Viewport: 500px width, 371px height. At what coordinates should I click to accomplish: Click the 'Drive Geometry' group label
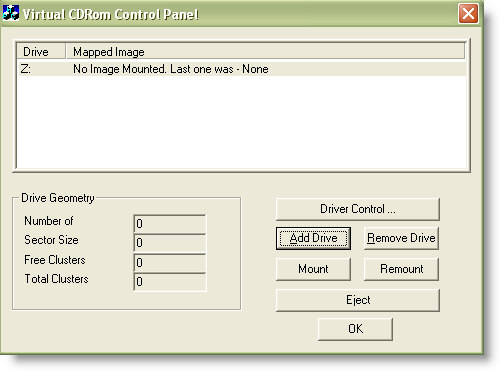pos(58,198)
